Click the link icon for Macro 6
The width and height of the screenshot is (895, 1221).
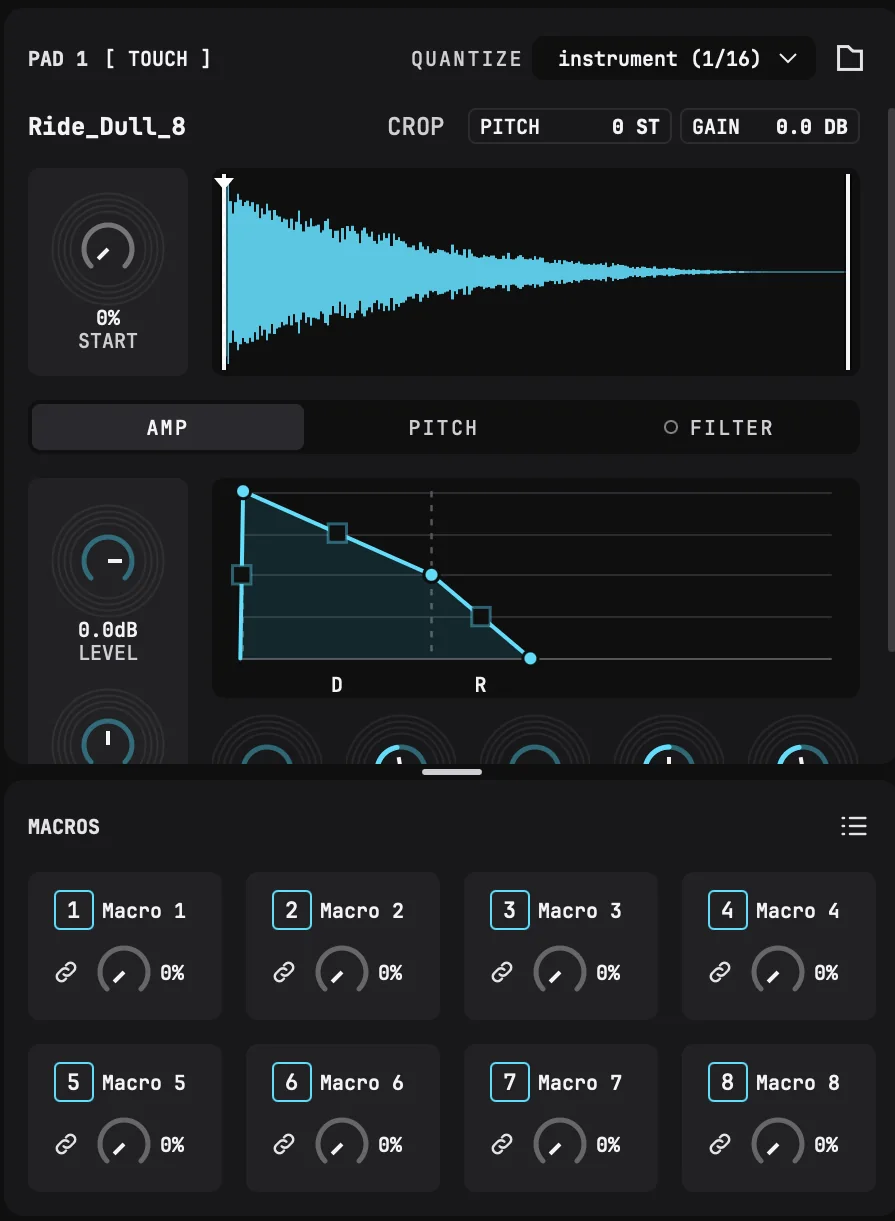click(x=284, y=1144)
